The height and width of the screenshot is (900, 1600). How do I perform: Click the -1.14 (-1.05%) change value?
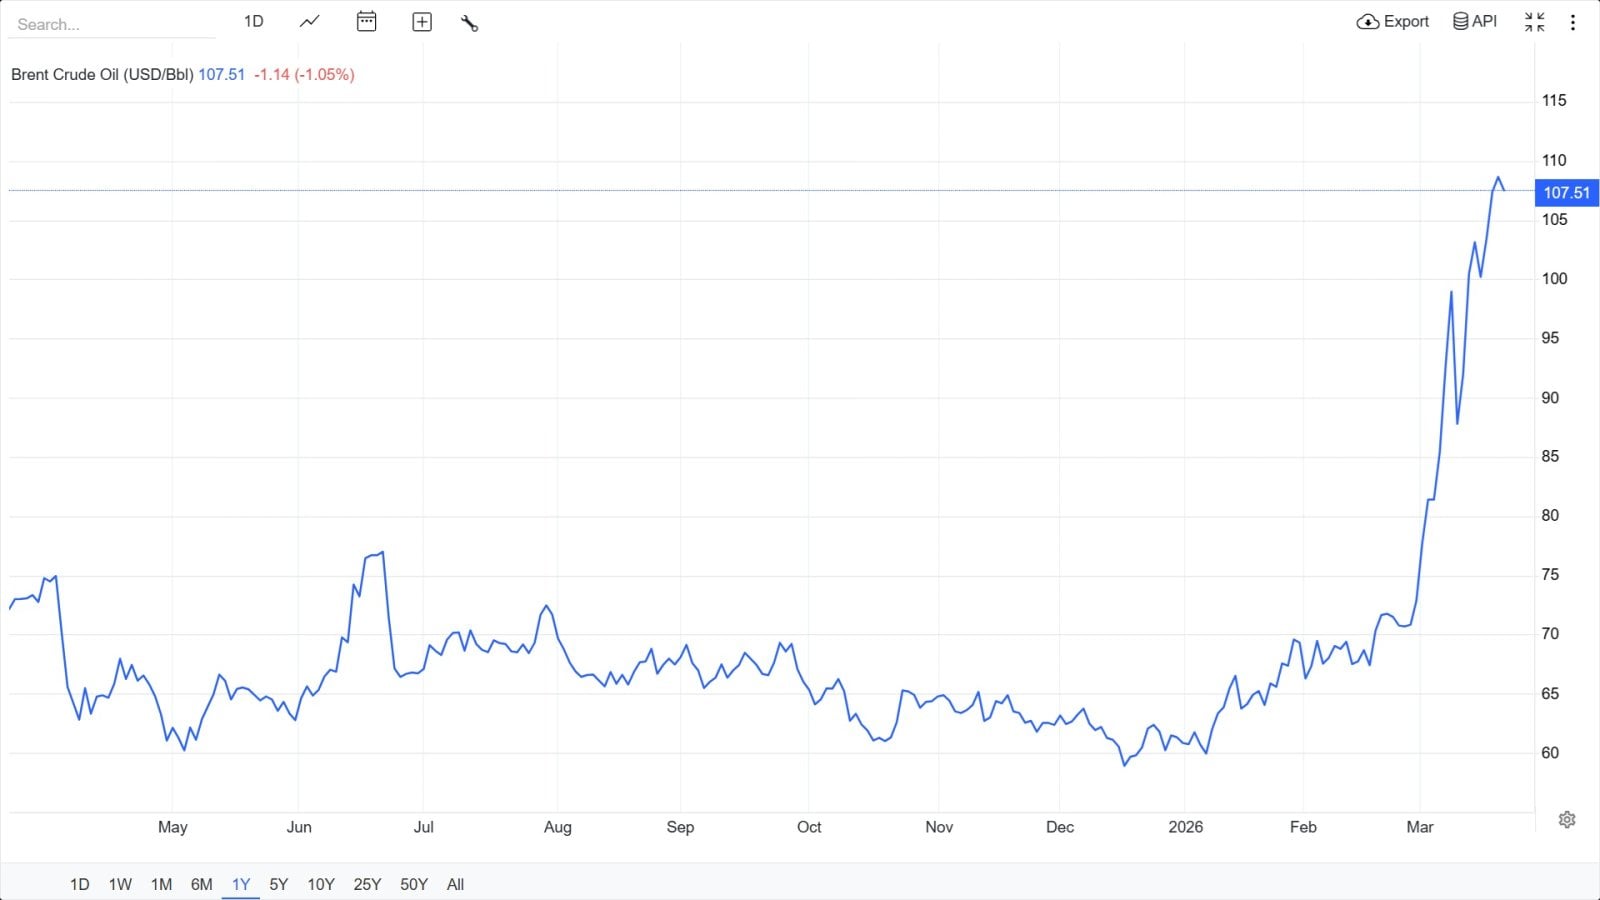coord(304,74)
